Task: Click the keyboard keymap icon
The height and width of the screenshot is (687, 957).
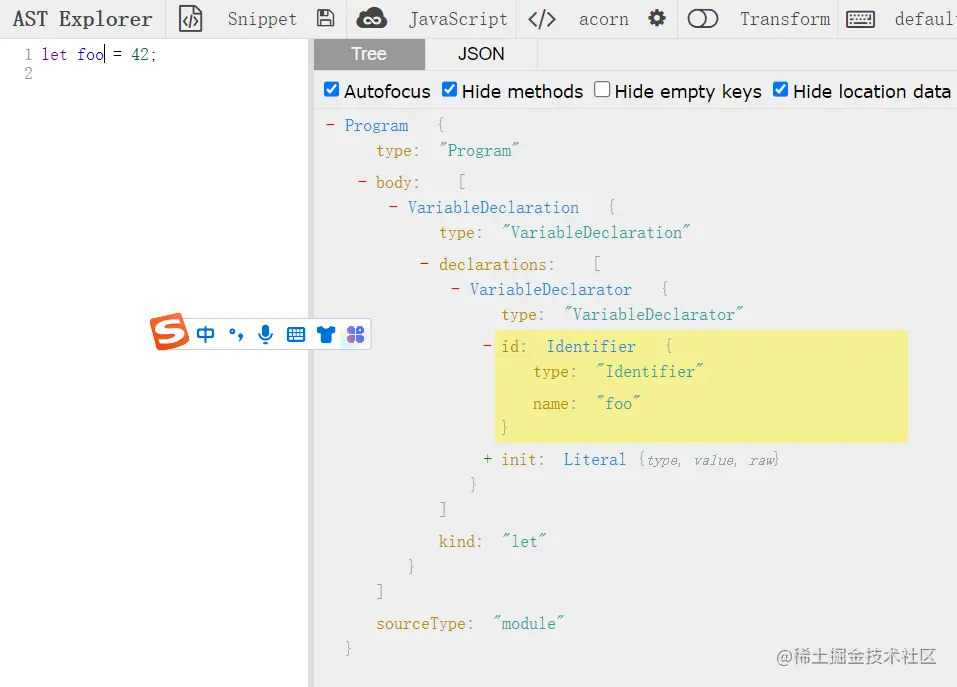Action: pyautogui.click(x=861, y=19)
